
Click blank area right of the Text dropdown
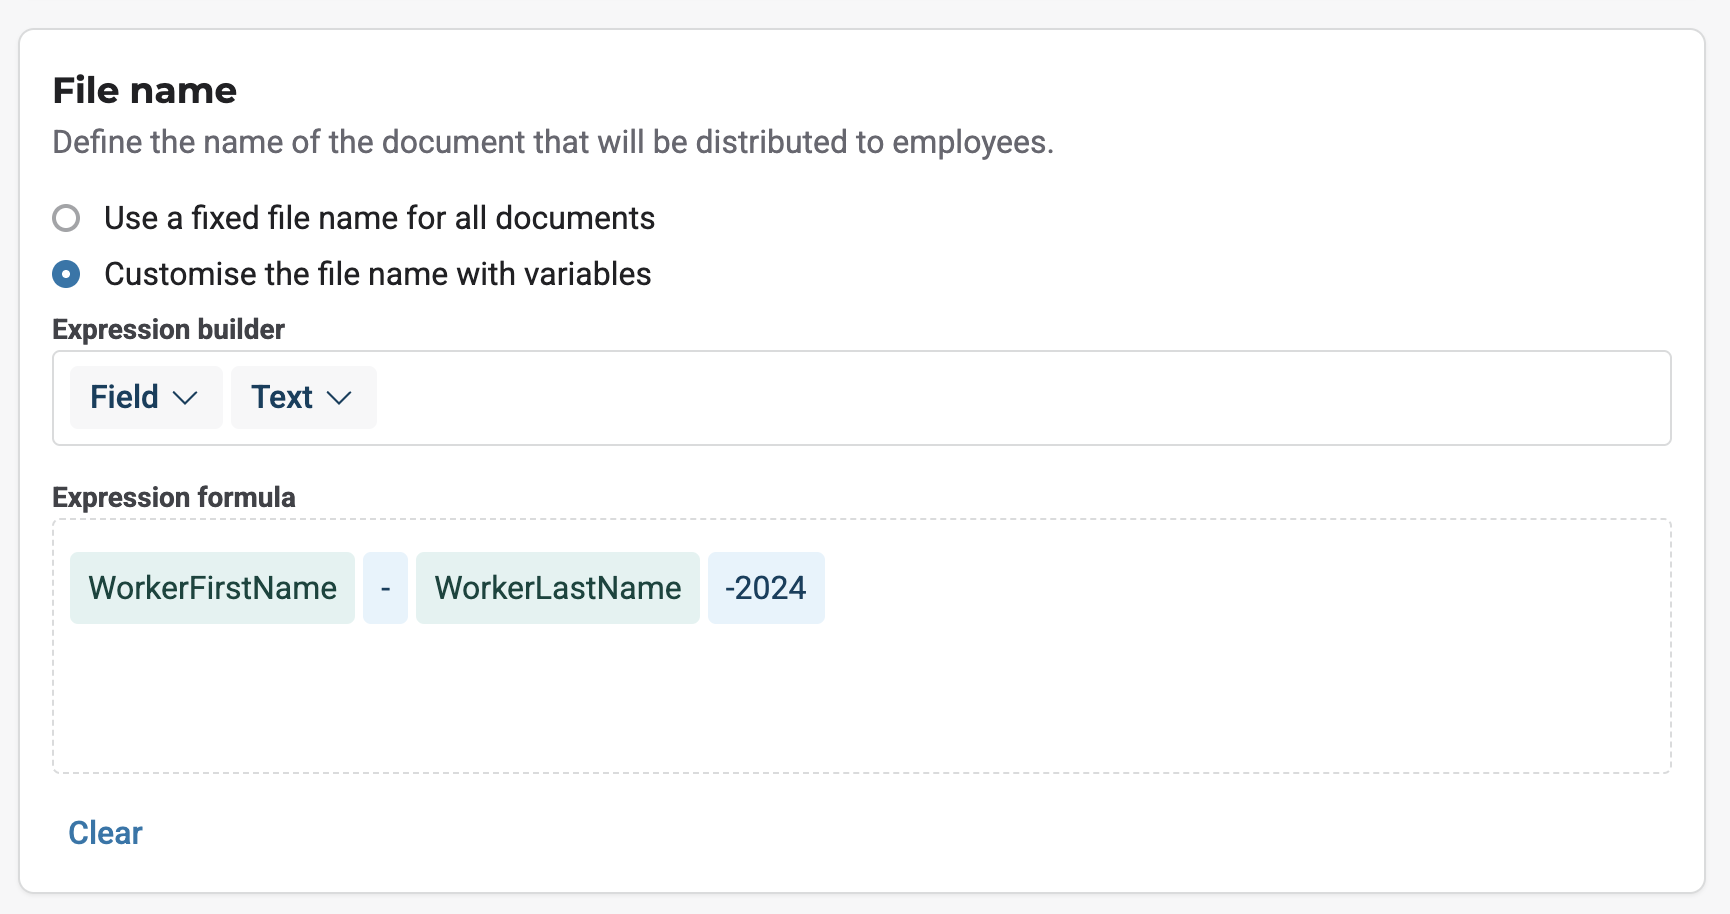point(1000,398)
